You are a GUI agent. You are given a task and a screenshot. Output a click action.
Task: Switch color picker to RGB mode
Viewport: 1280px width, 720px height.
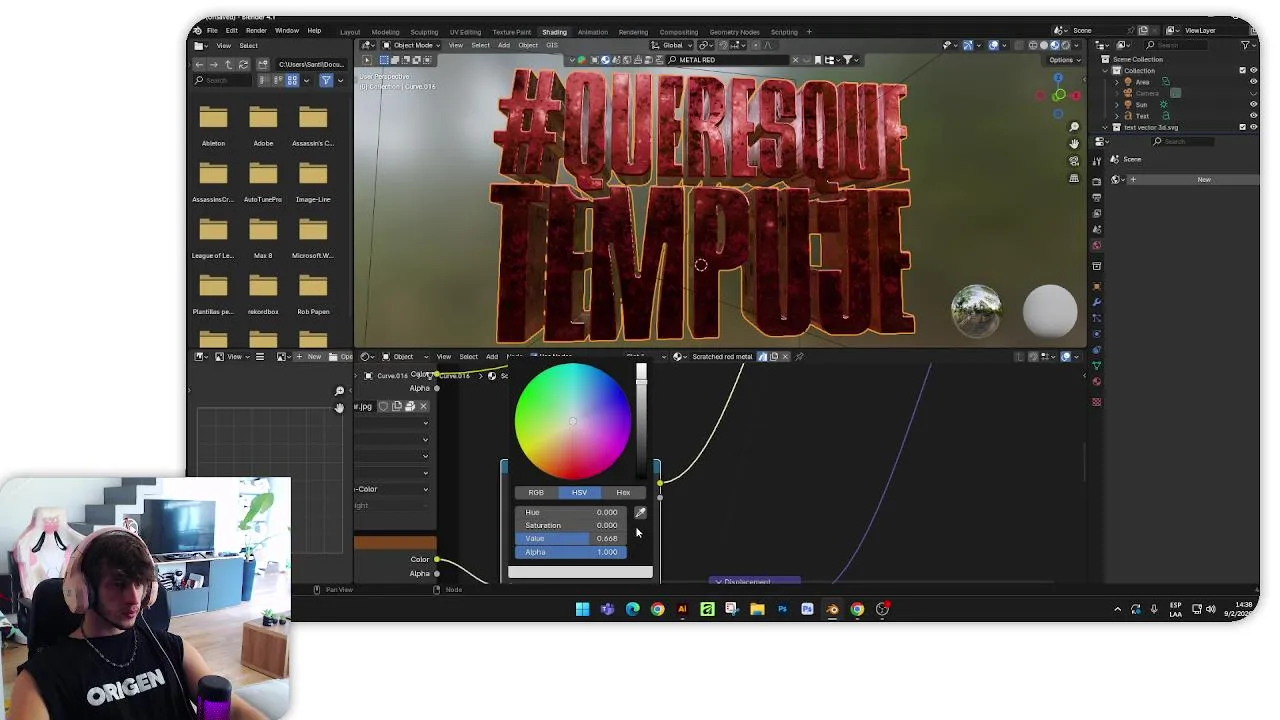click(536, 493)
